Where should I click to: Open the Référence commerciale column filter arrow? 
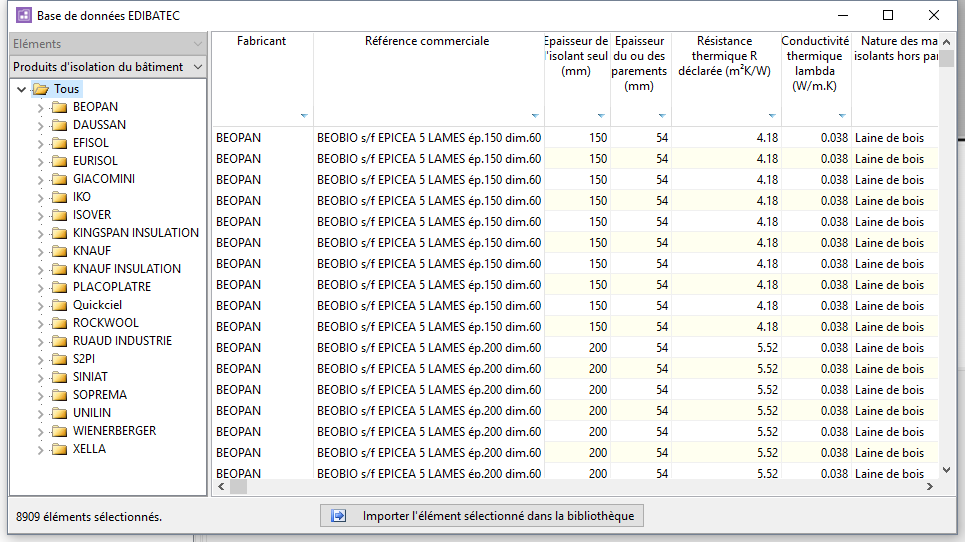pos(535,116)
